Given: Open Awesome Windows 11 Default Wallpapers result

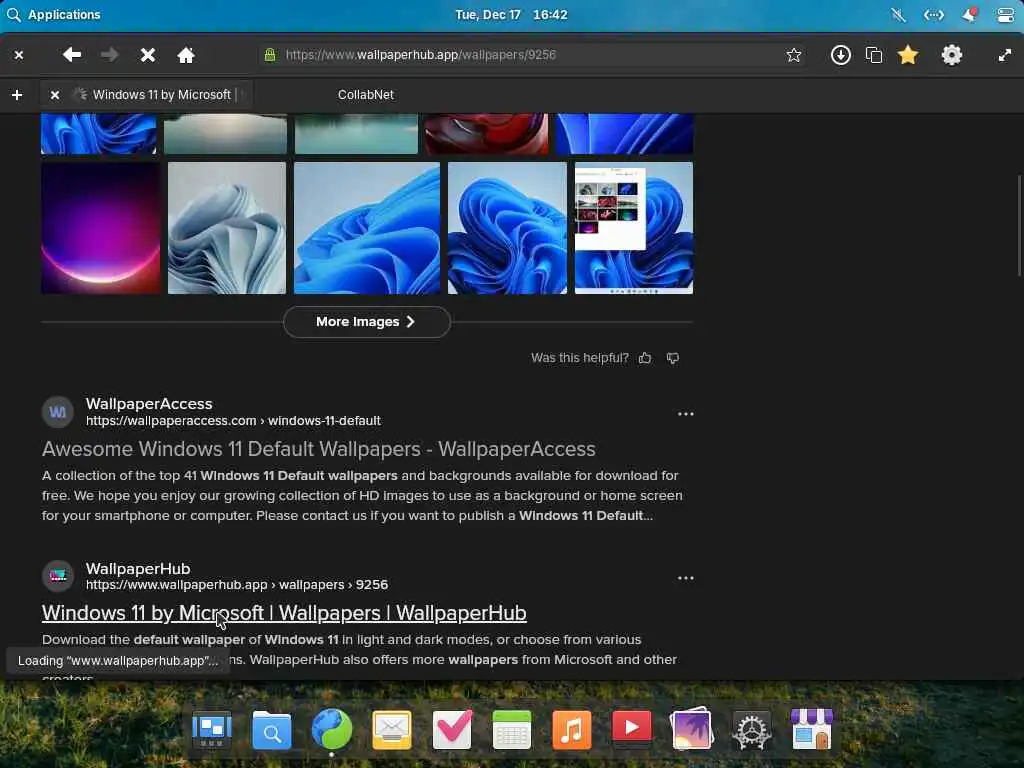Looking at the screenshot, I should [319, 449].
